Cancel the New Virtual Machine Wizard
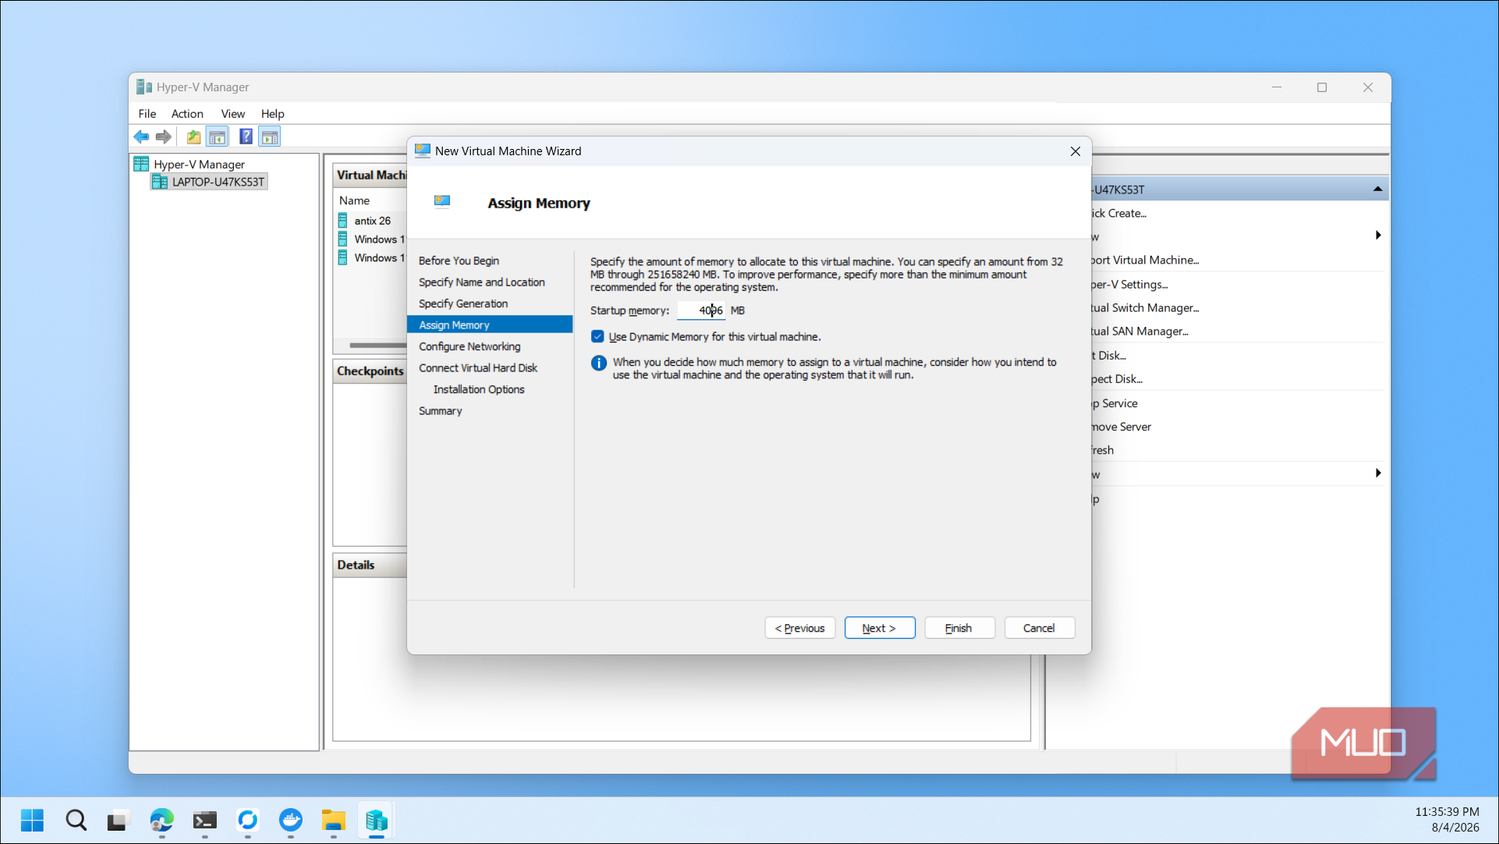1499x844 pixels. coord(1039,628)
